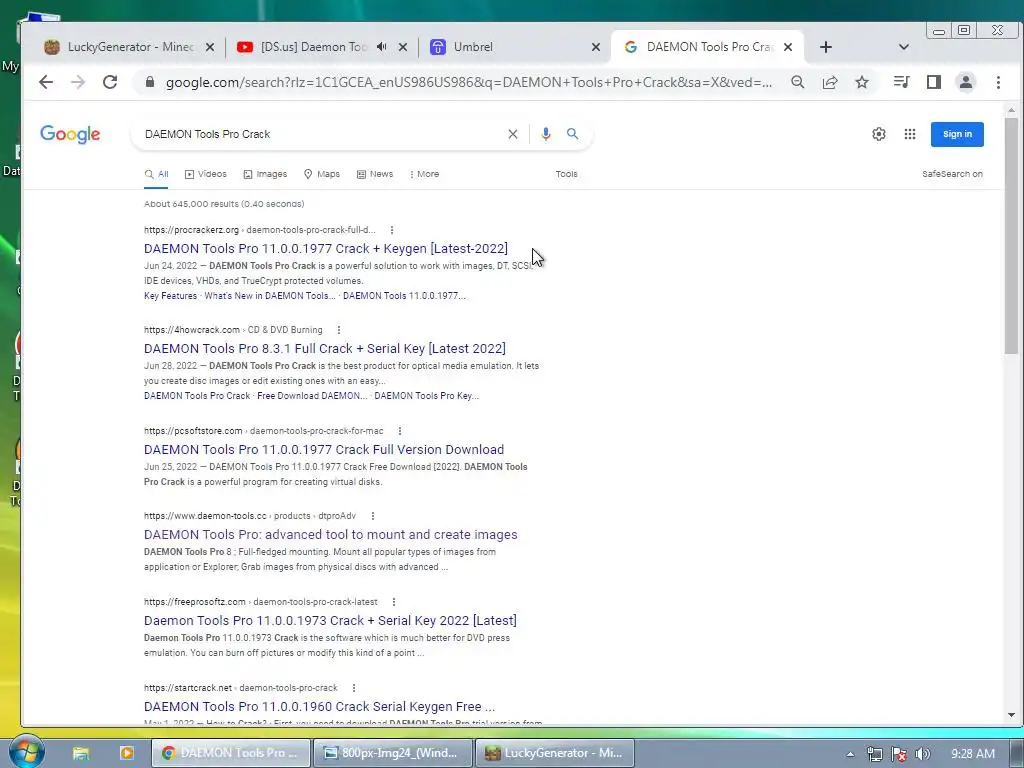Go back using the browser back arrow

[x=46, y=82]
